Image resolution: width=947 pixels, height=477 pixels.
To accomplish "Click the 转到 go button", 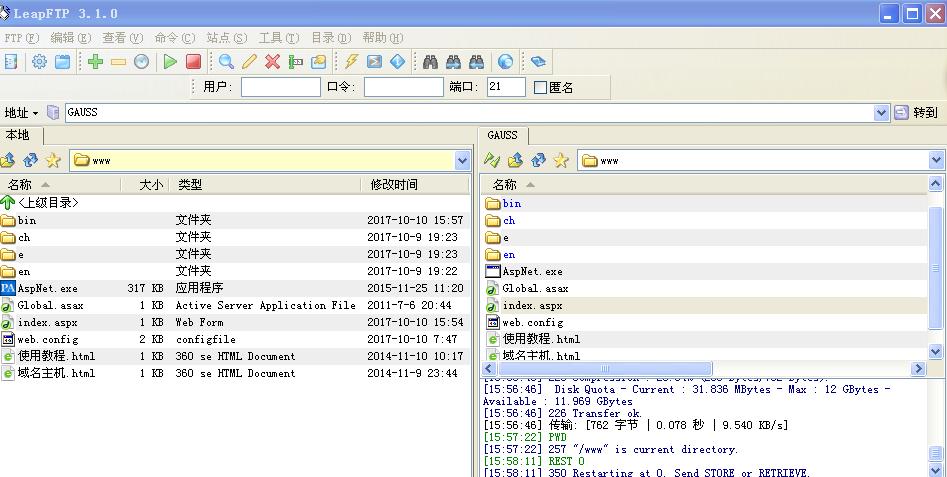I will [x=917, y=113].
